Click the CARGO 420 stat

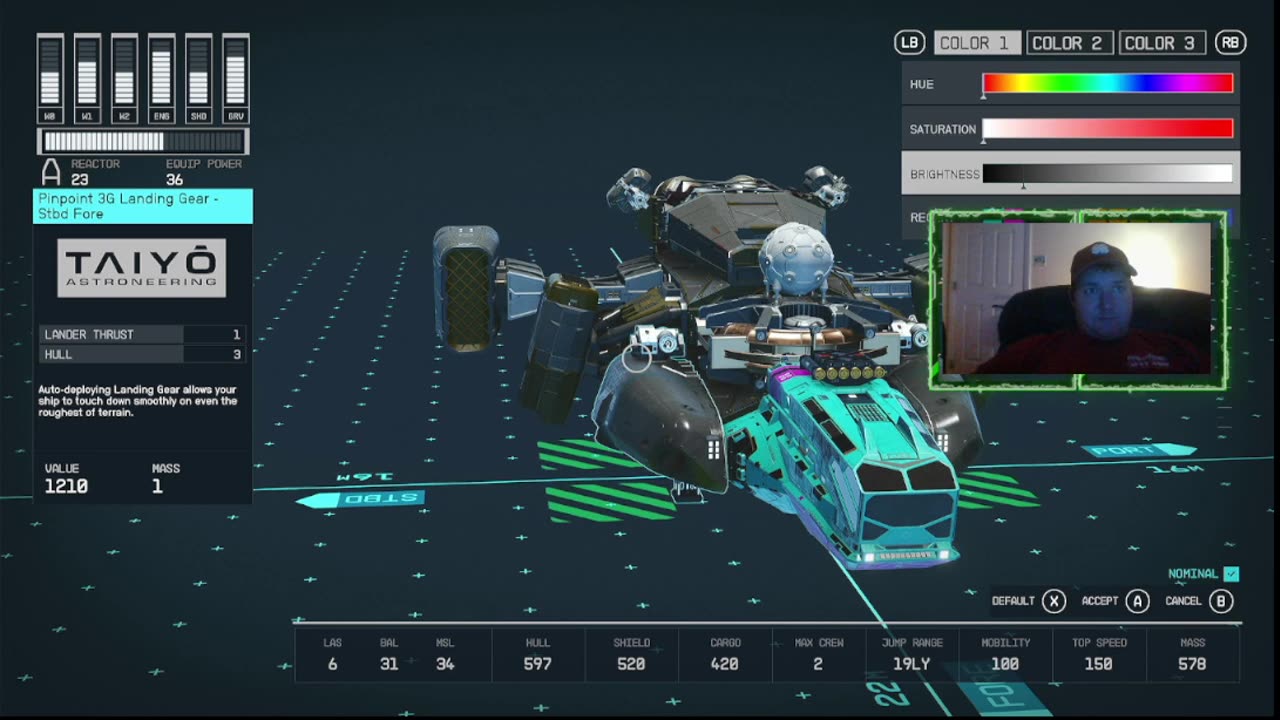pyautogui.click(x=725, y=654)
